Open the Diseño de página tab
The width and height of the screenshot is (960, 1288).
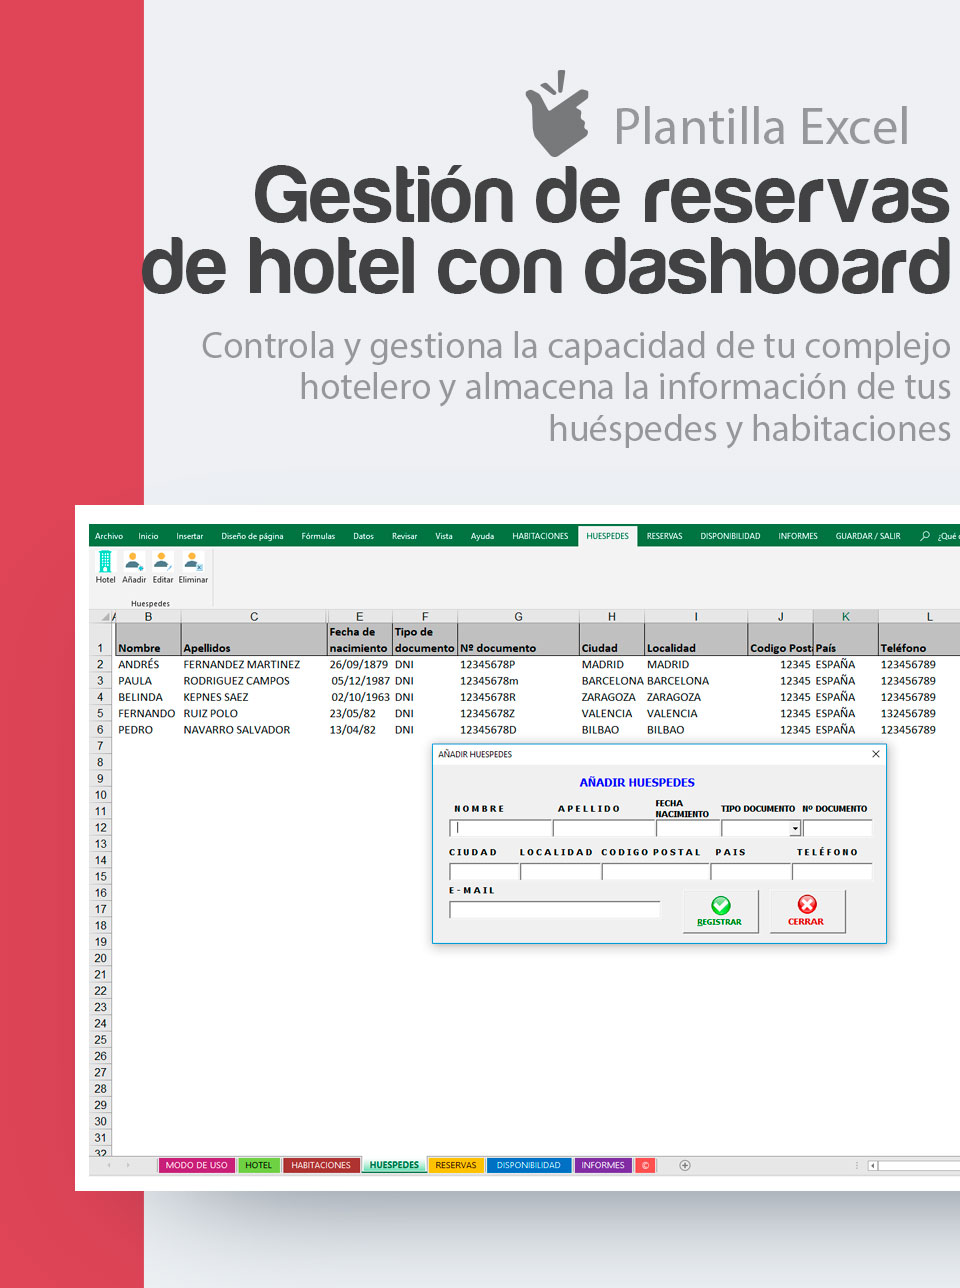[252, 536]
